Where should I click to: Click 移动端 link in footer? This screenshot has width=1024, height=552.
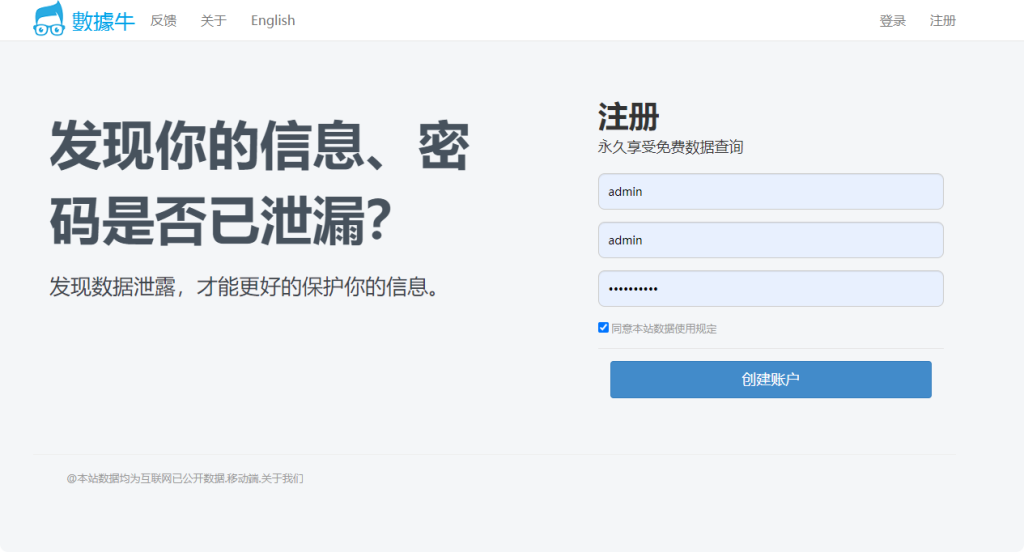pyautogui.click(x=243, y=479)
